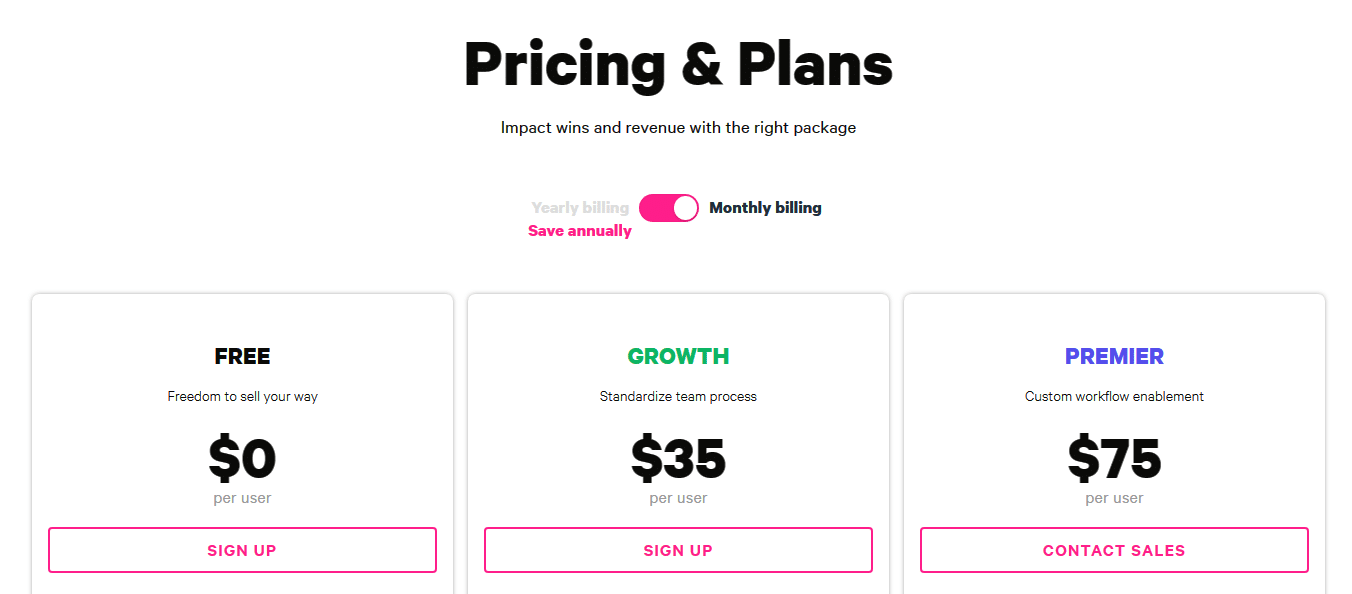Screen dimensions: 1352x594
Task: Click the $75 price on the PREMIER card
Action: click(1114, 458)
